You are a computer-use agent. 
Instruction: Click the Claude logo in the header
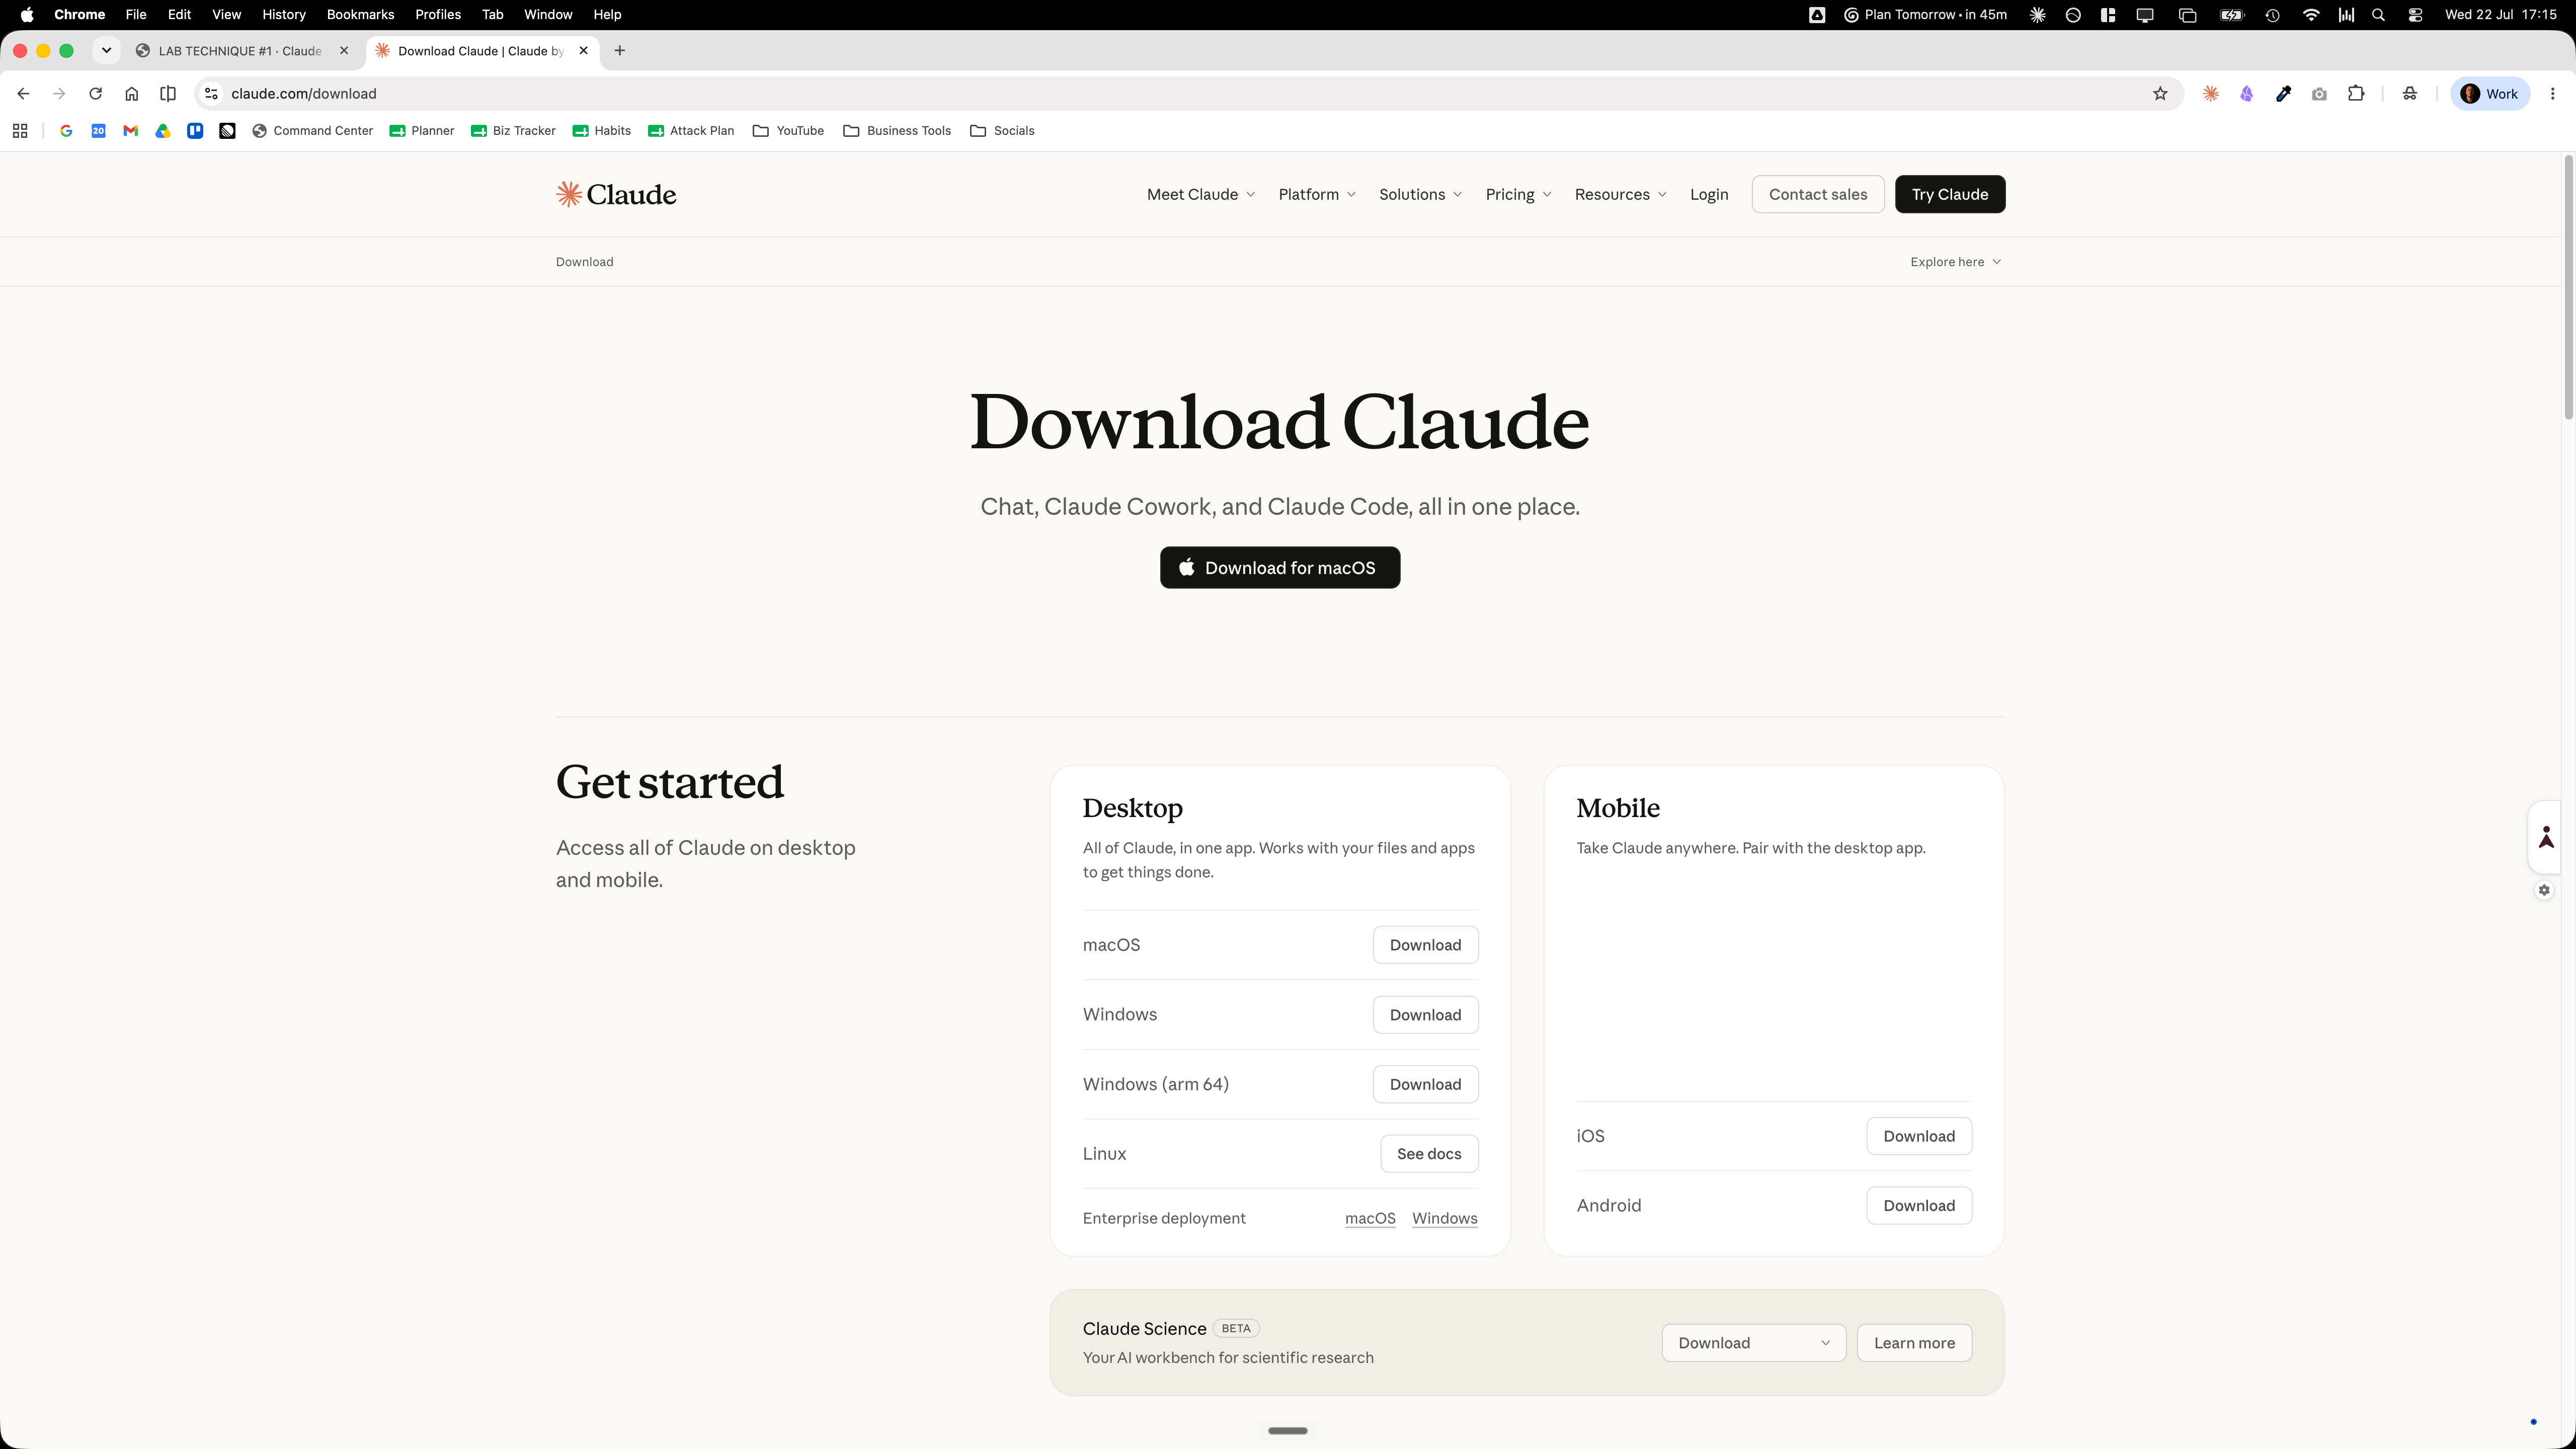click(616, 194)
